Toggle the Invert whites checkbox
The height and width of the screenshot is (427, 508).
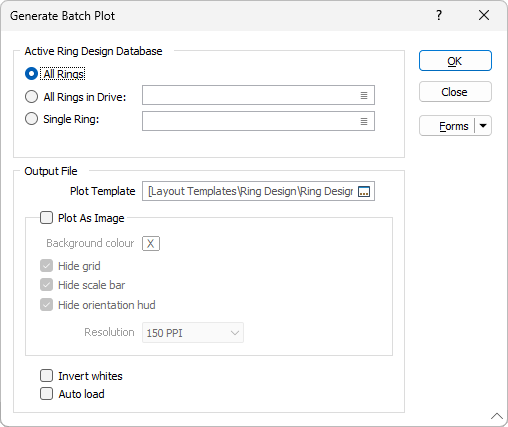click(46, 376)
